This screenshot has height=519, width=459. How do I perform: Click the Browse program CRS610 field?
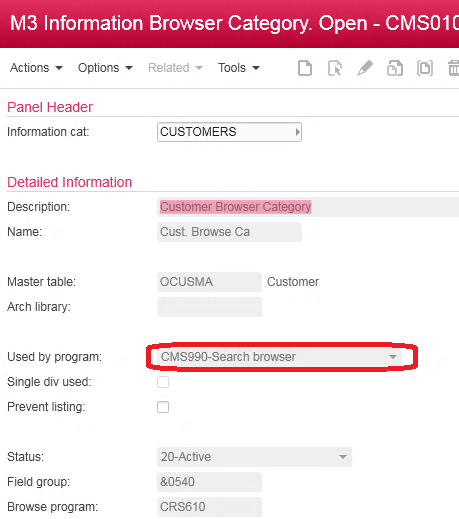click(209, 507)
